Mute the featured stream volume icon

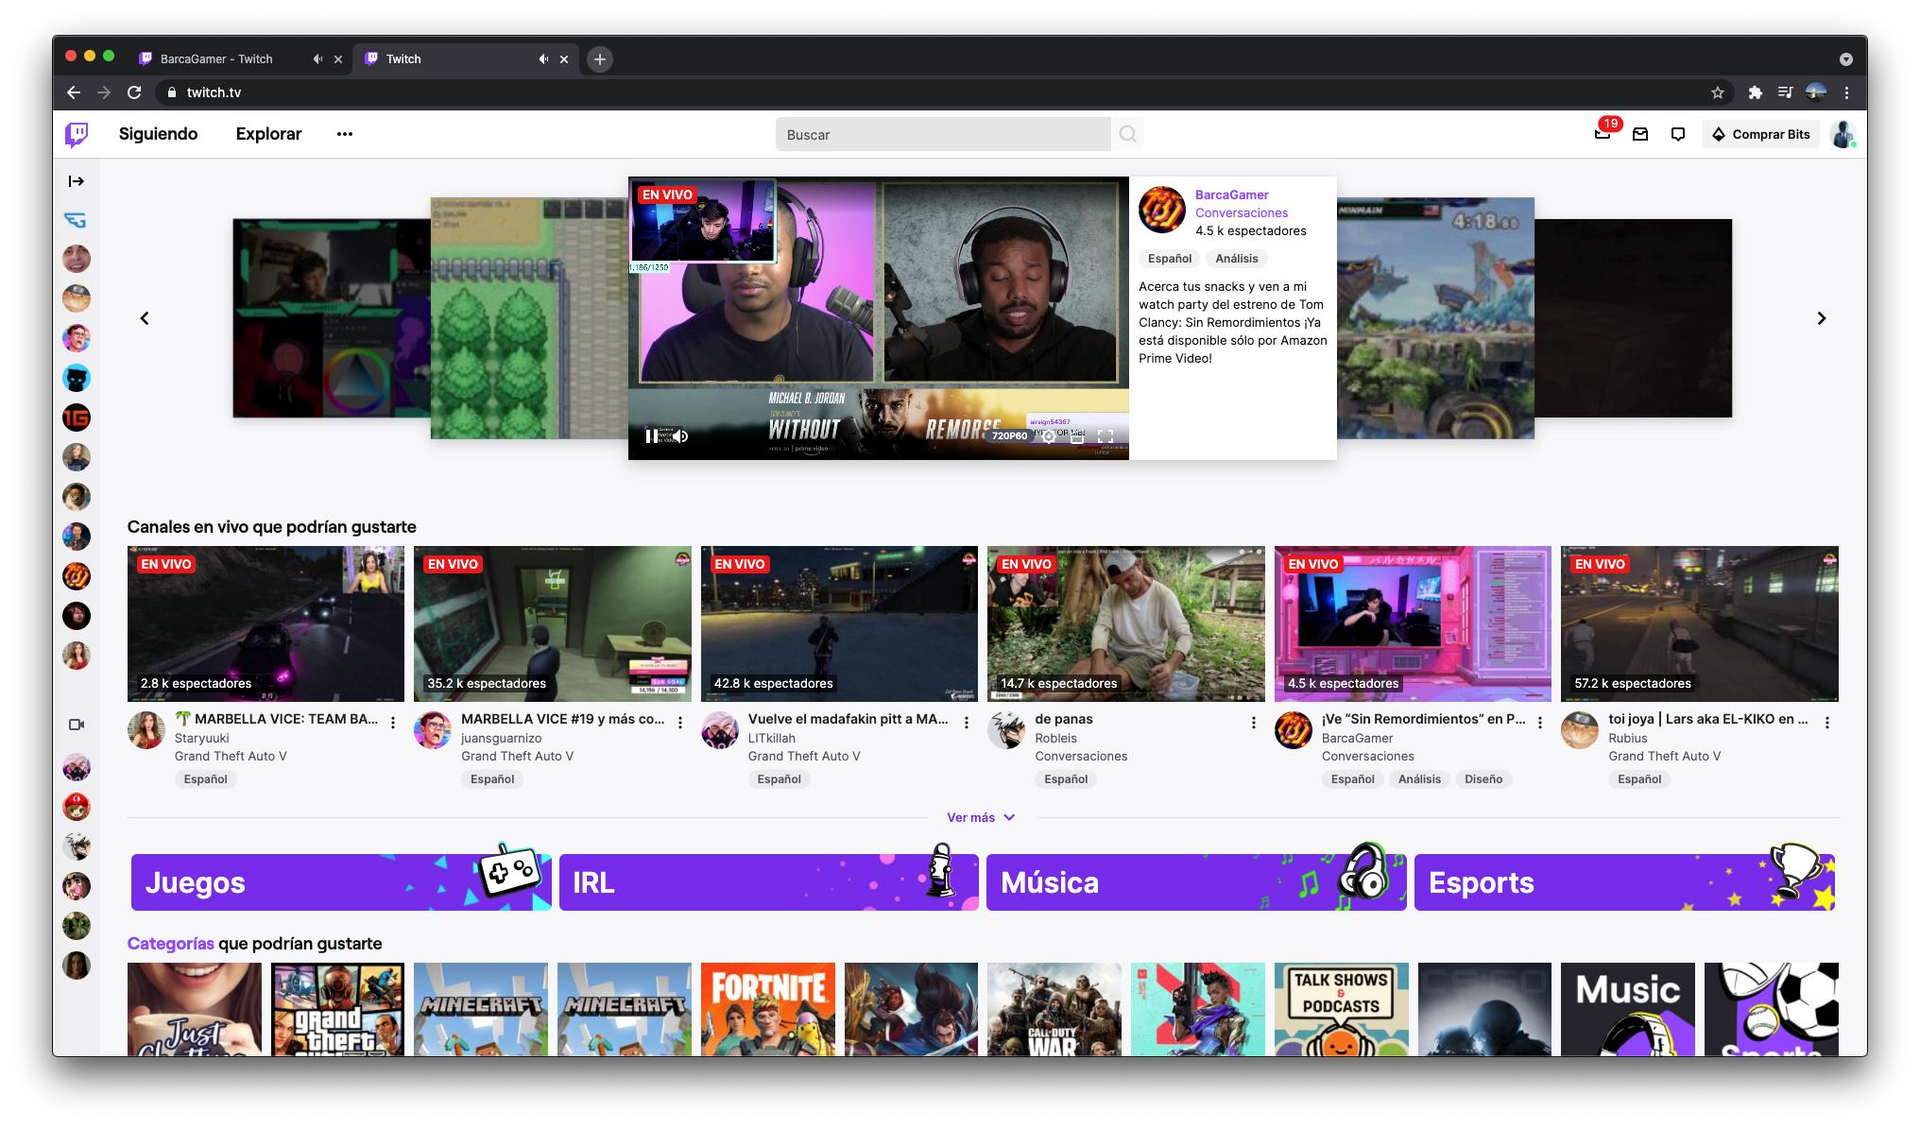[x=680, y=436]
